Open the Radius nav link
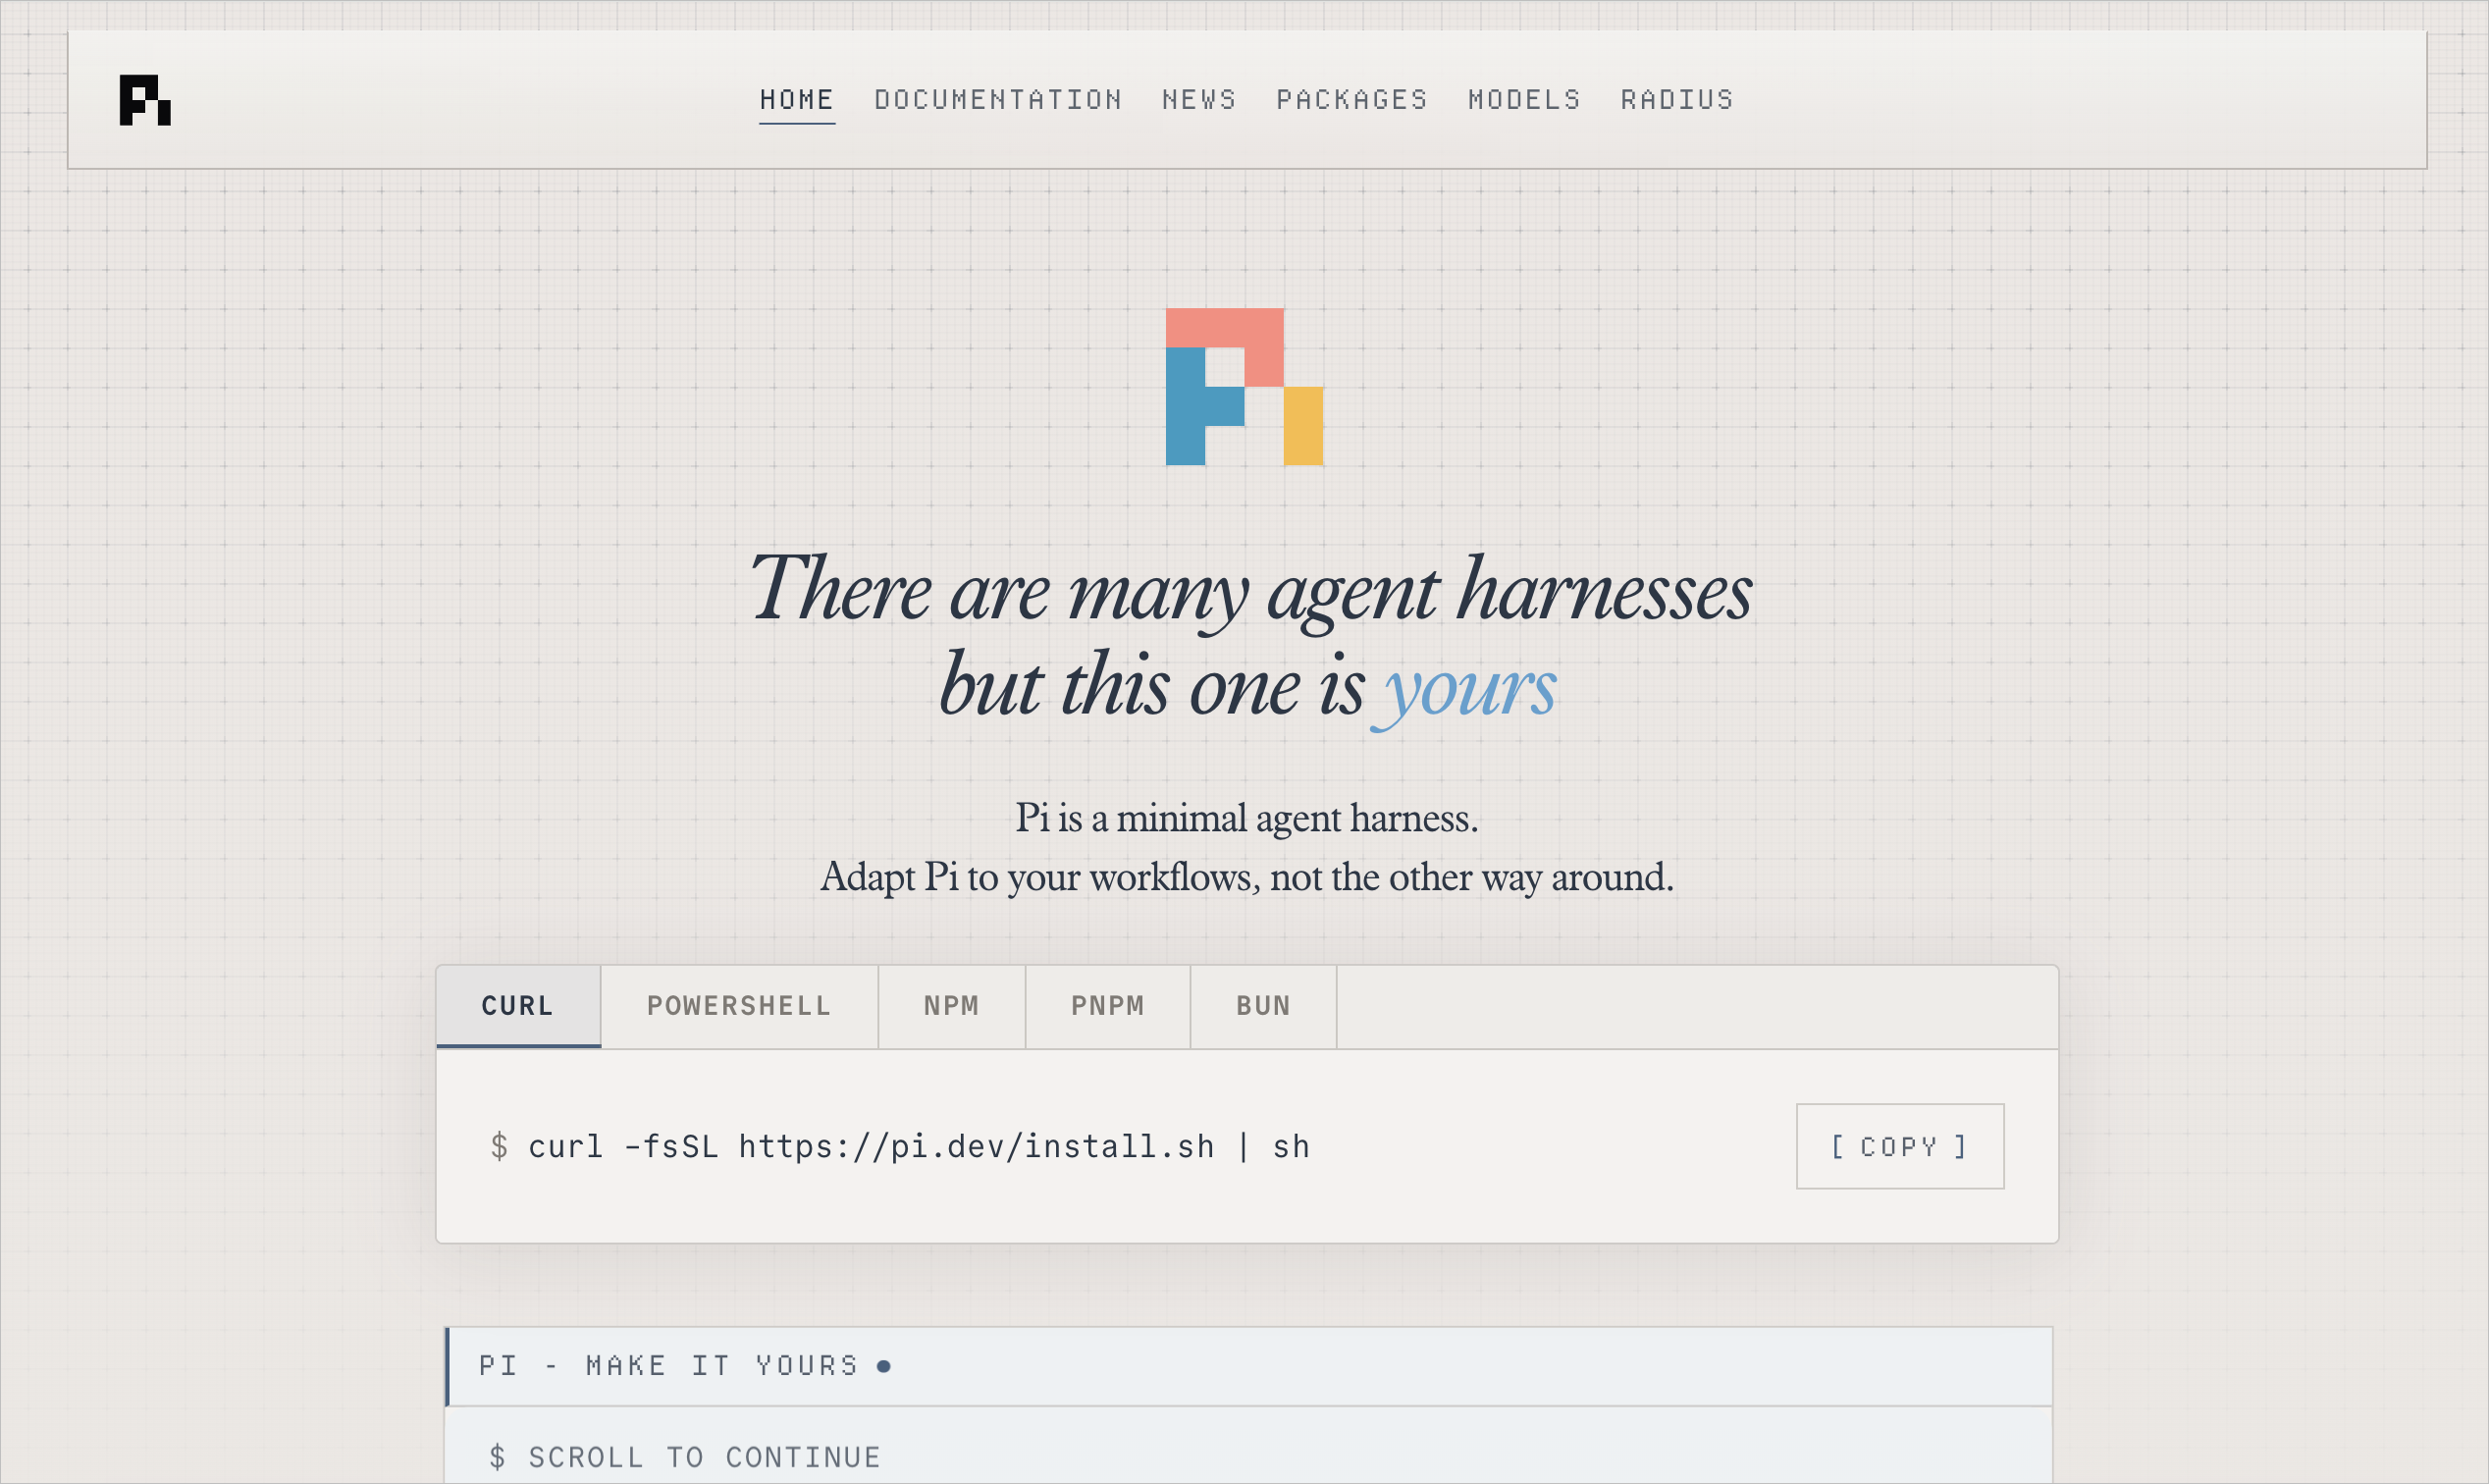Screen dimensions: 2489x1484 1677,100
